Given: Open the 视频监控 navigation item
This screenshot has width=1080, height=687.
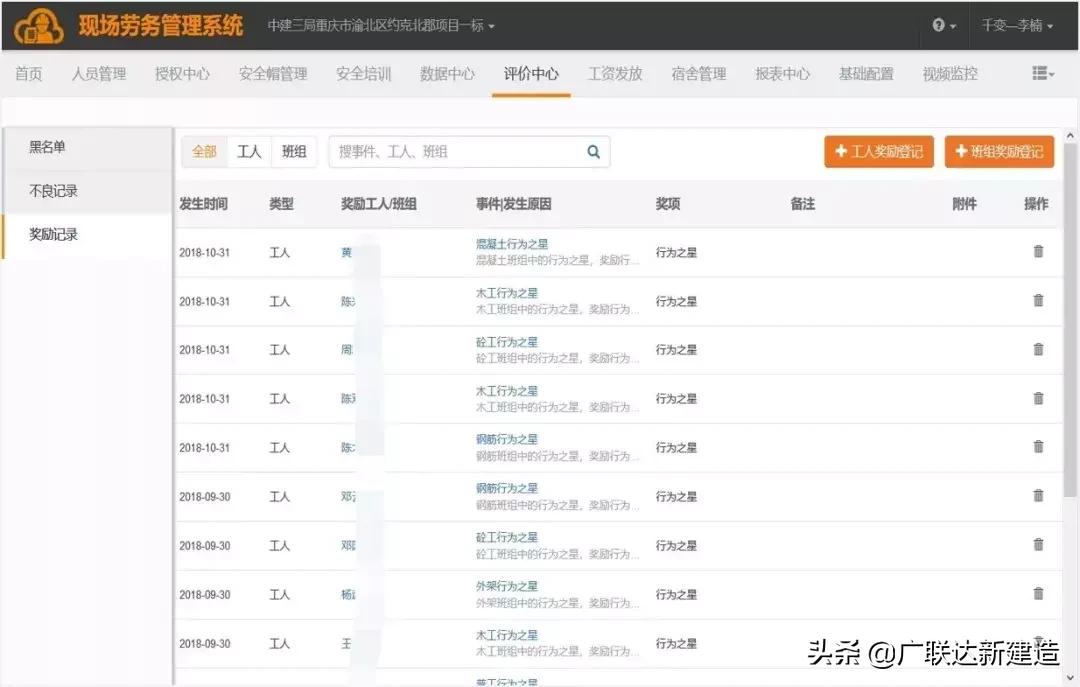Looking at the screenshot, I should 948,73.
